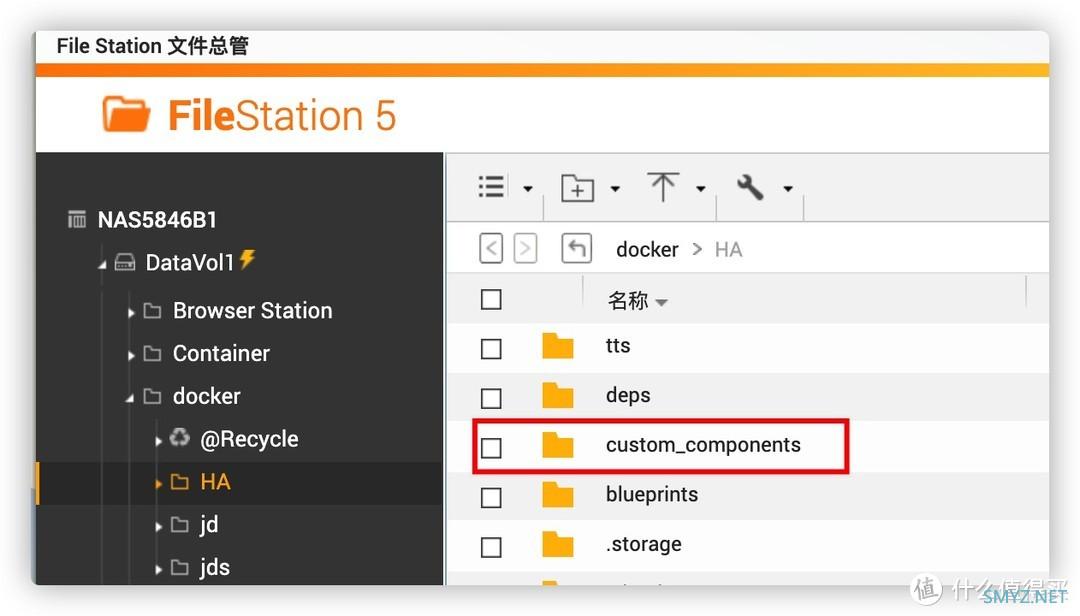Open @Recycle in the sidebar

click(x=249, y=439)
